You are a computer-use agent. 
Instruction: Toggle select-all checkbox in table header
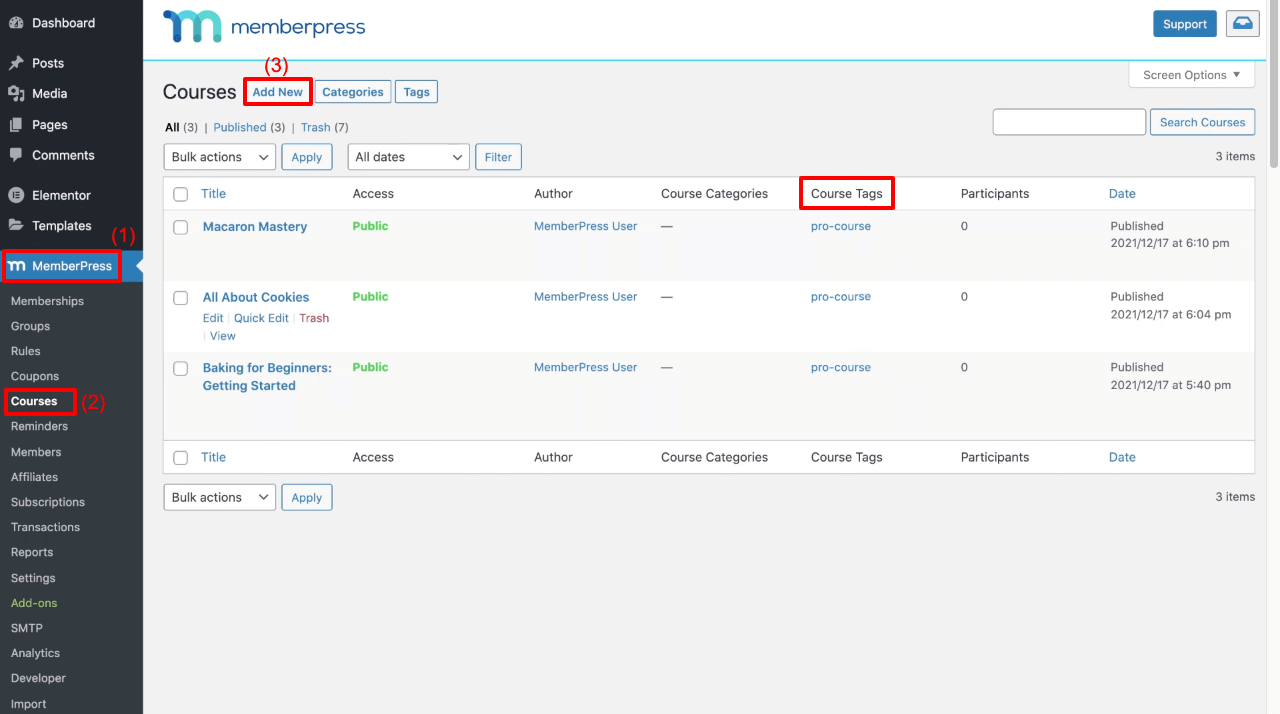[181, 194]
